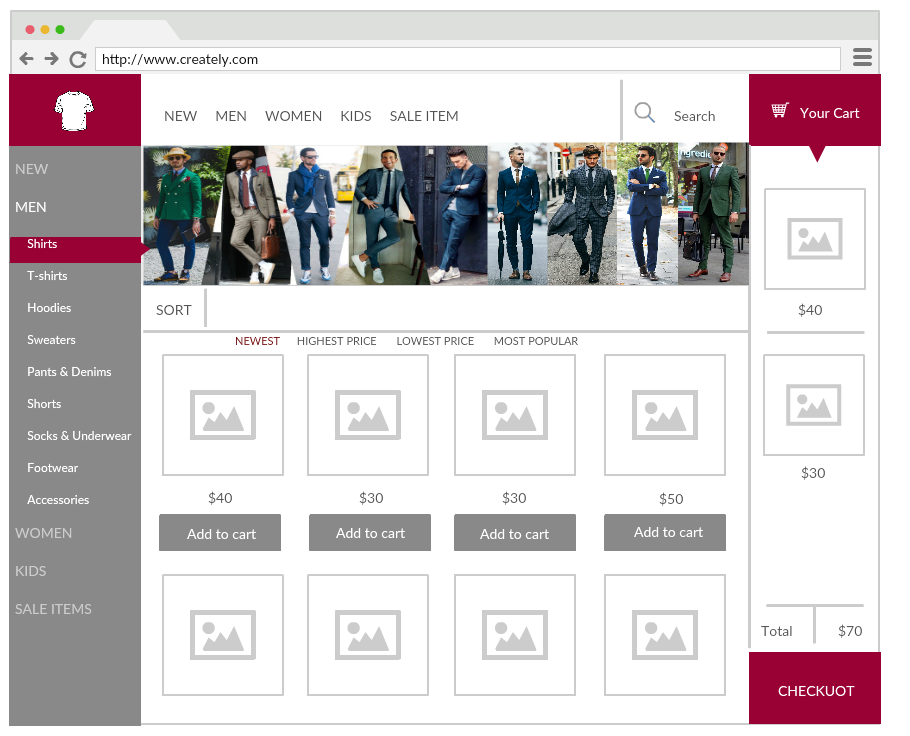This screenshot has height=736, width=910.
Task: Click the t-shirt store logo
Action: 73,111
